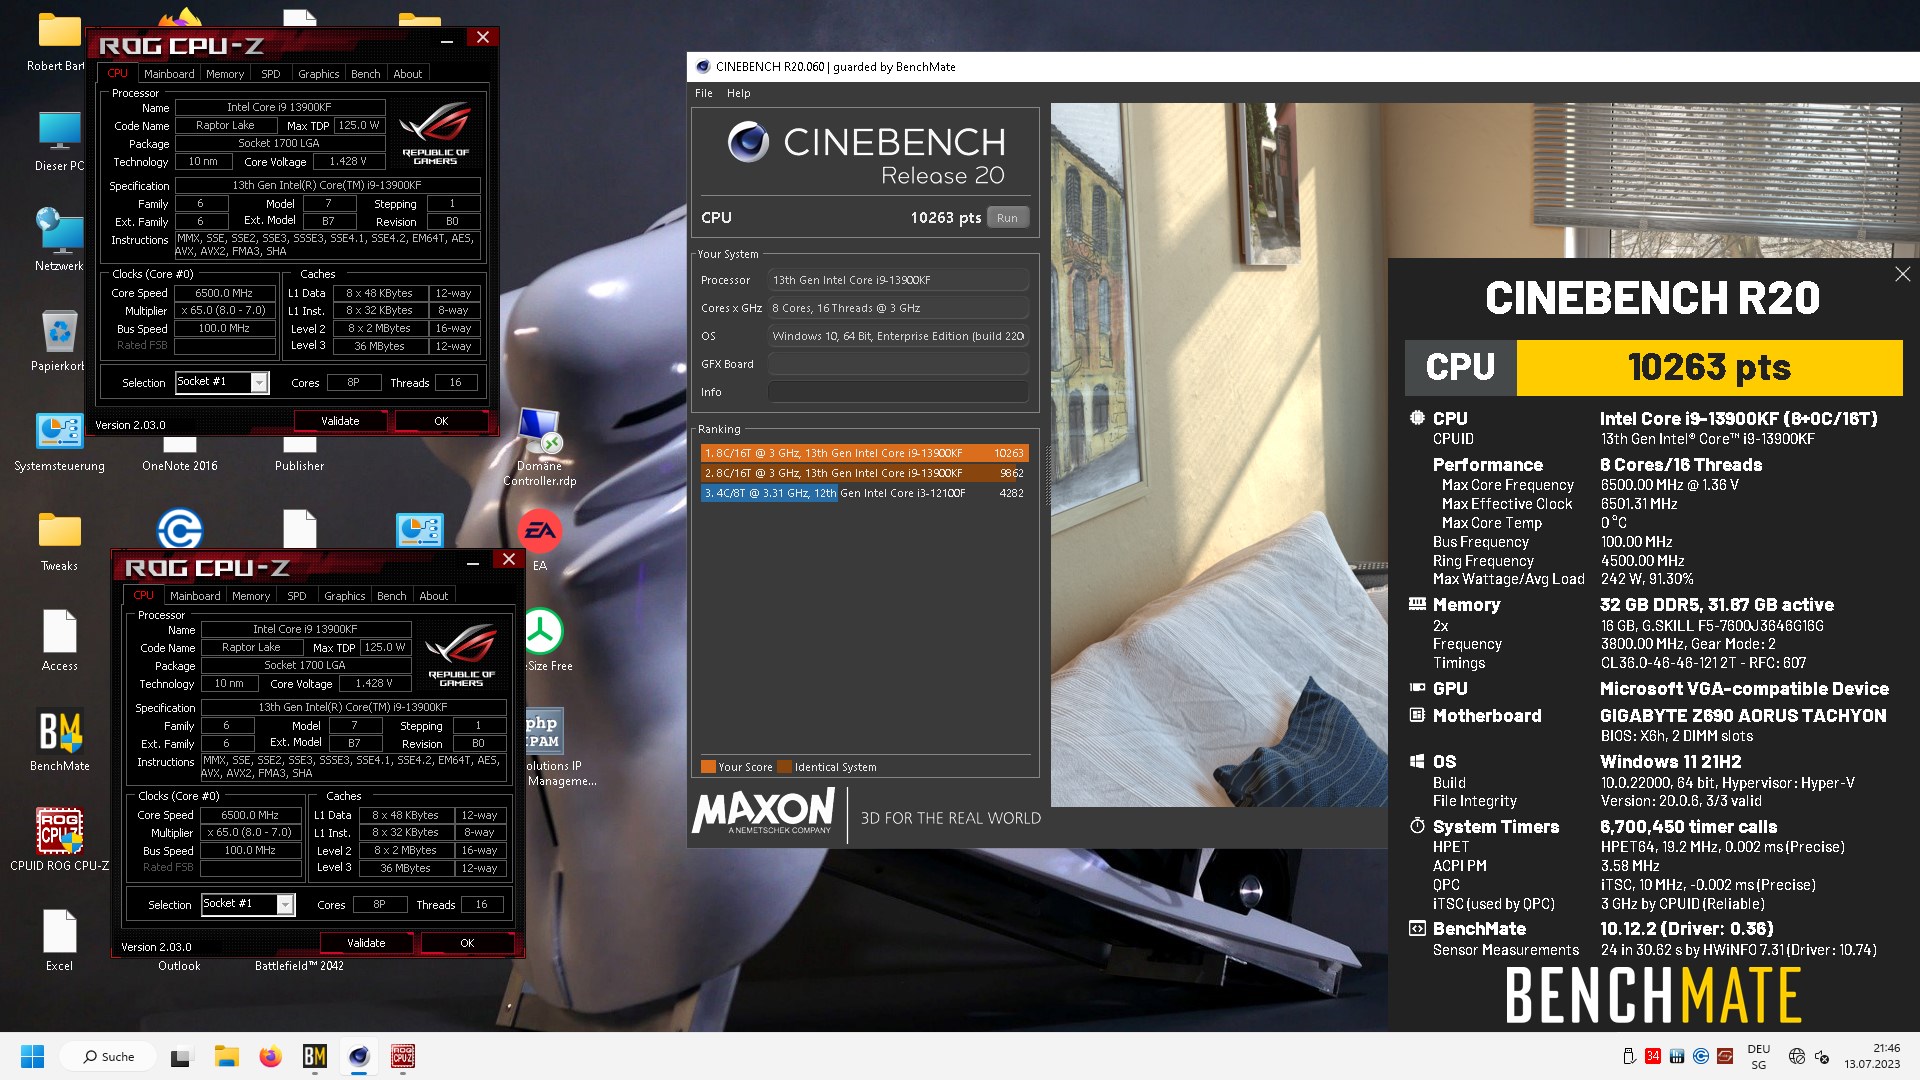Click the Windows Start button
Screen dimensions: 1920x1080
pyautogui.click(x=32, y=1056)
